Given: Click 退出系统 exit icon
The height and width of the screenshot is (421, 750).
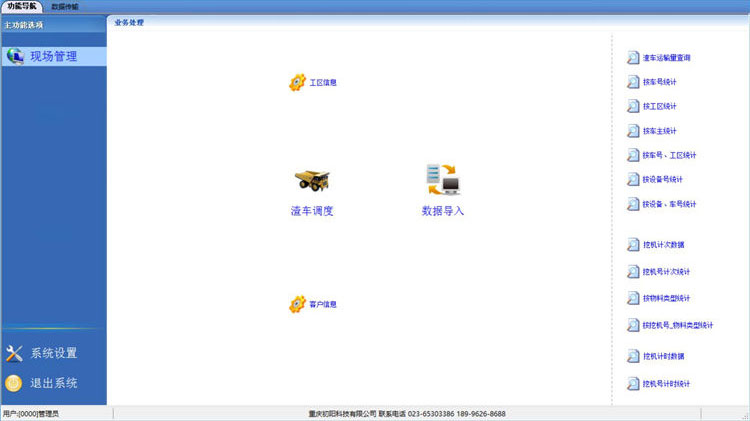Looking at the screenshot, I should click(14, 383).
